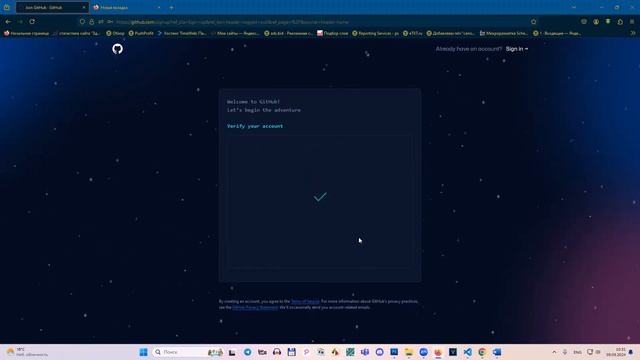Open the Firefox application menu
The height and width of the screenshot is (360, 640).
click(632, 22)
